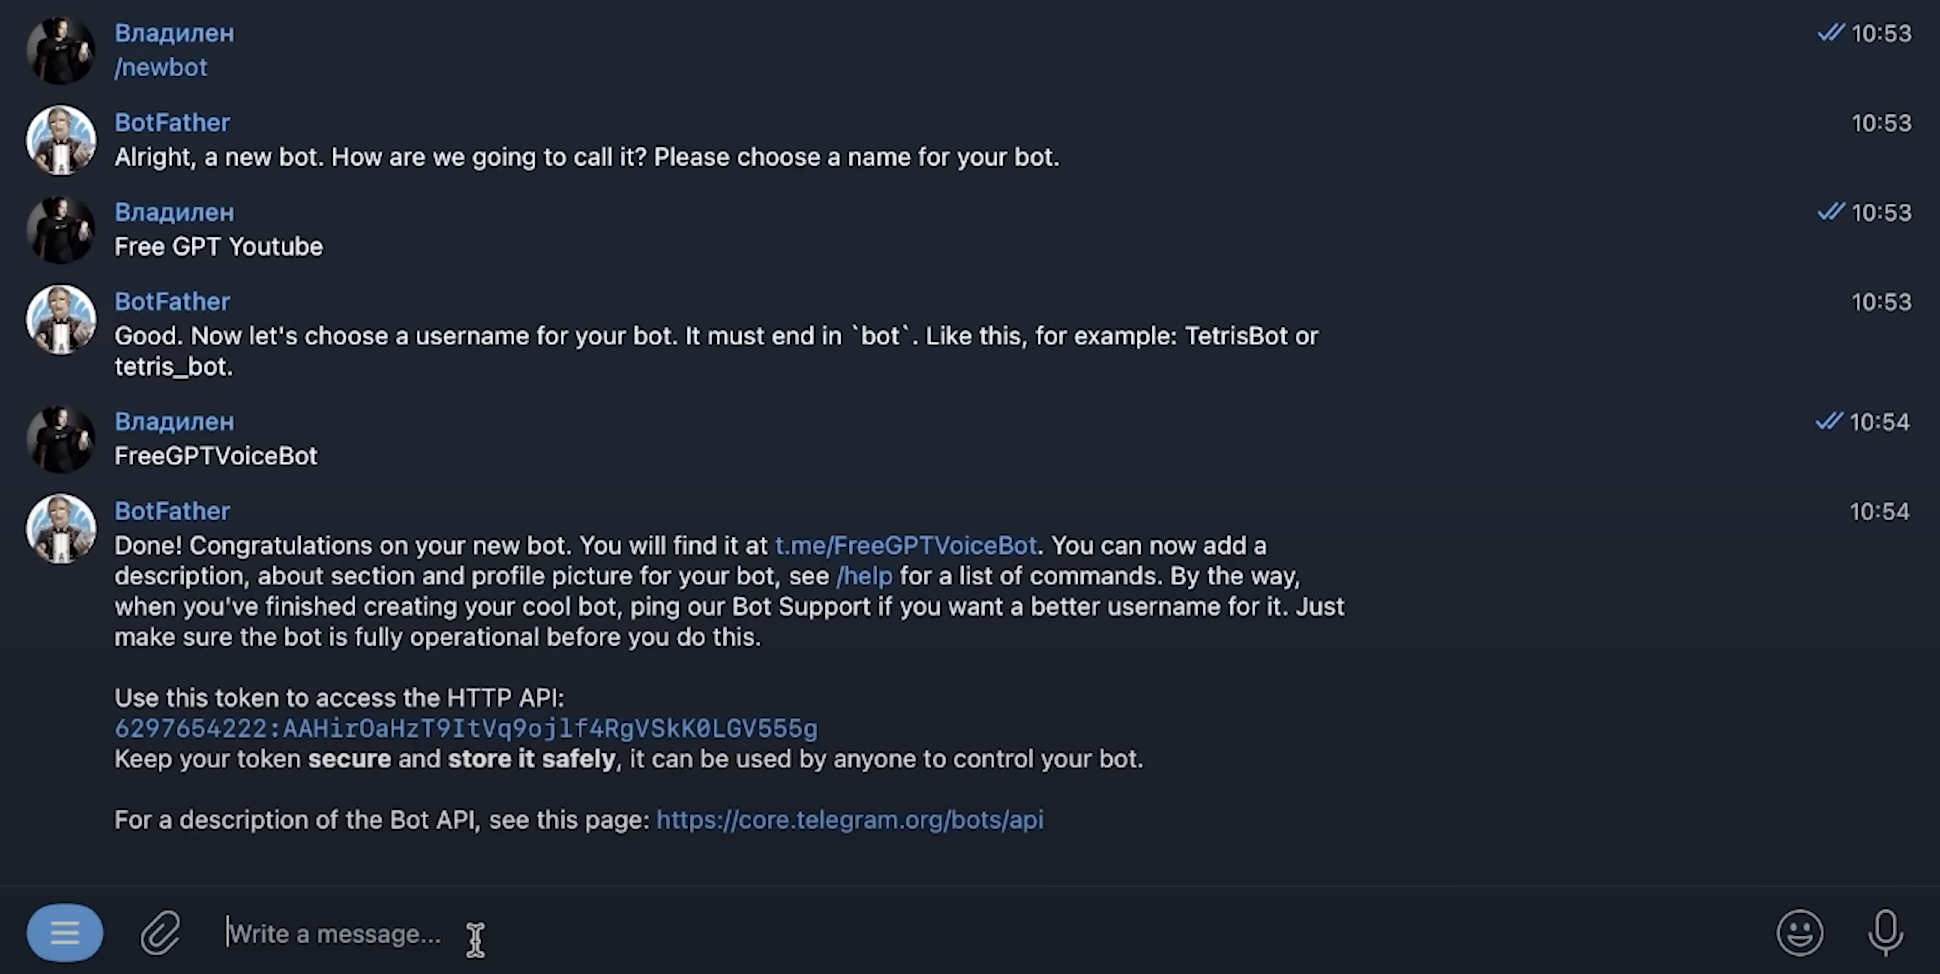Click the BotFather sender name above 'Good. Now let's choose'

point(172,302)
